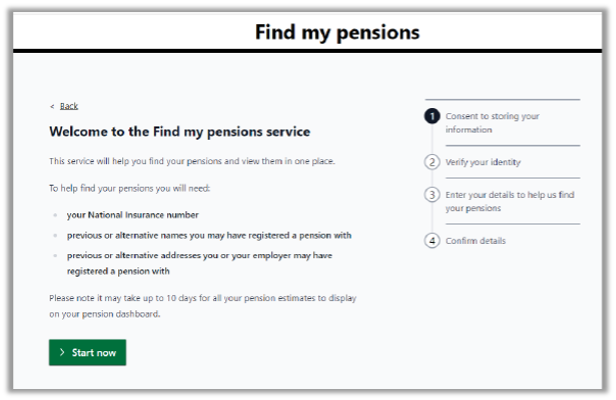Click the 'To help find your pensions' line
Screen dimensions: 616x400
[130, 188]
